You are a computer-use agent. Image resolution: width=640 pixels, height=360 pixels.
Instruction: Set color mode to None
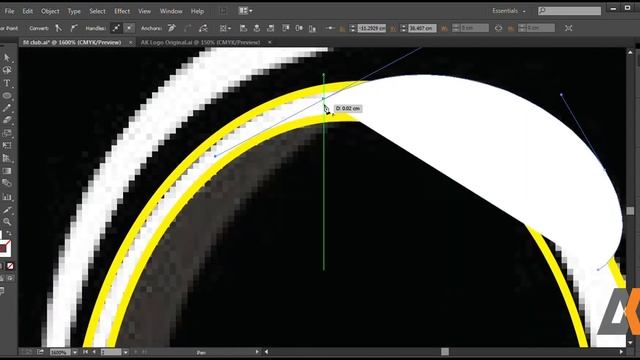click(x=10, y=266)
